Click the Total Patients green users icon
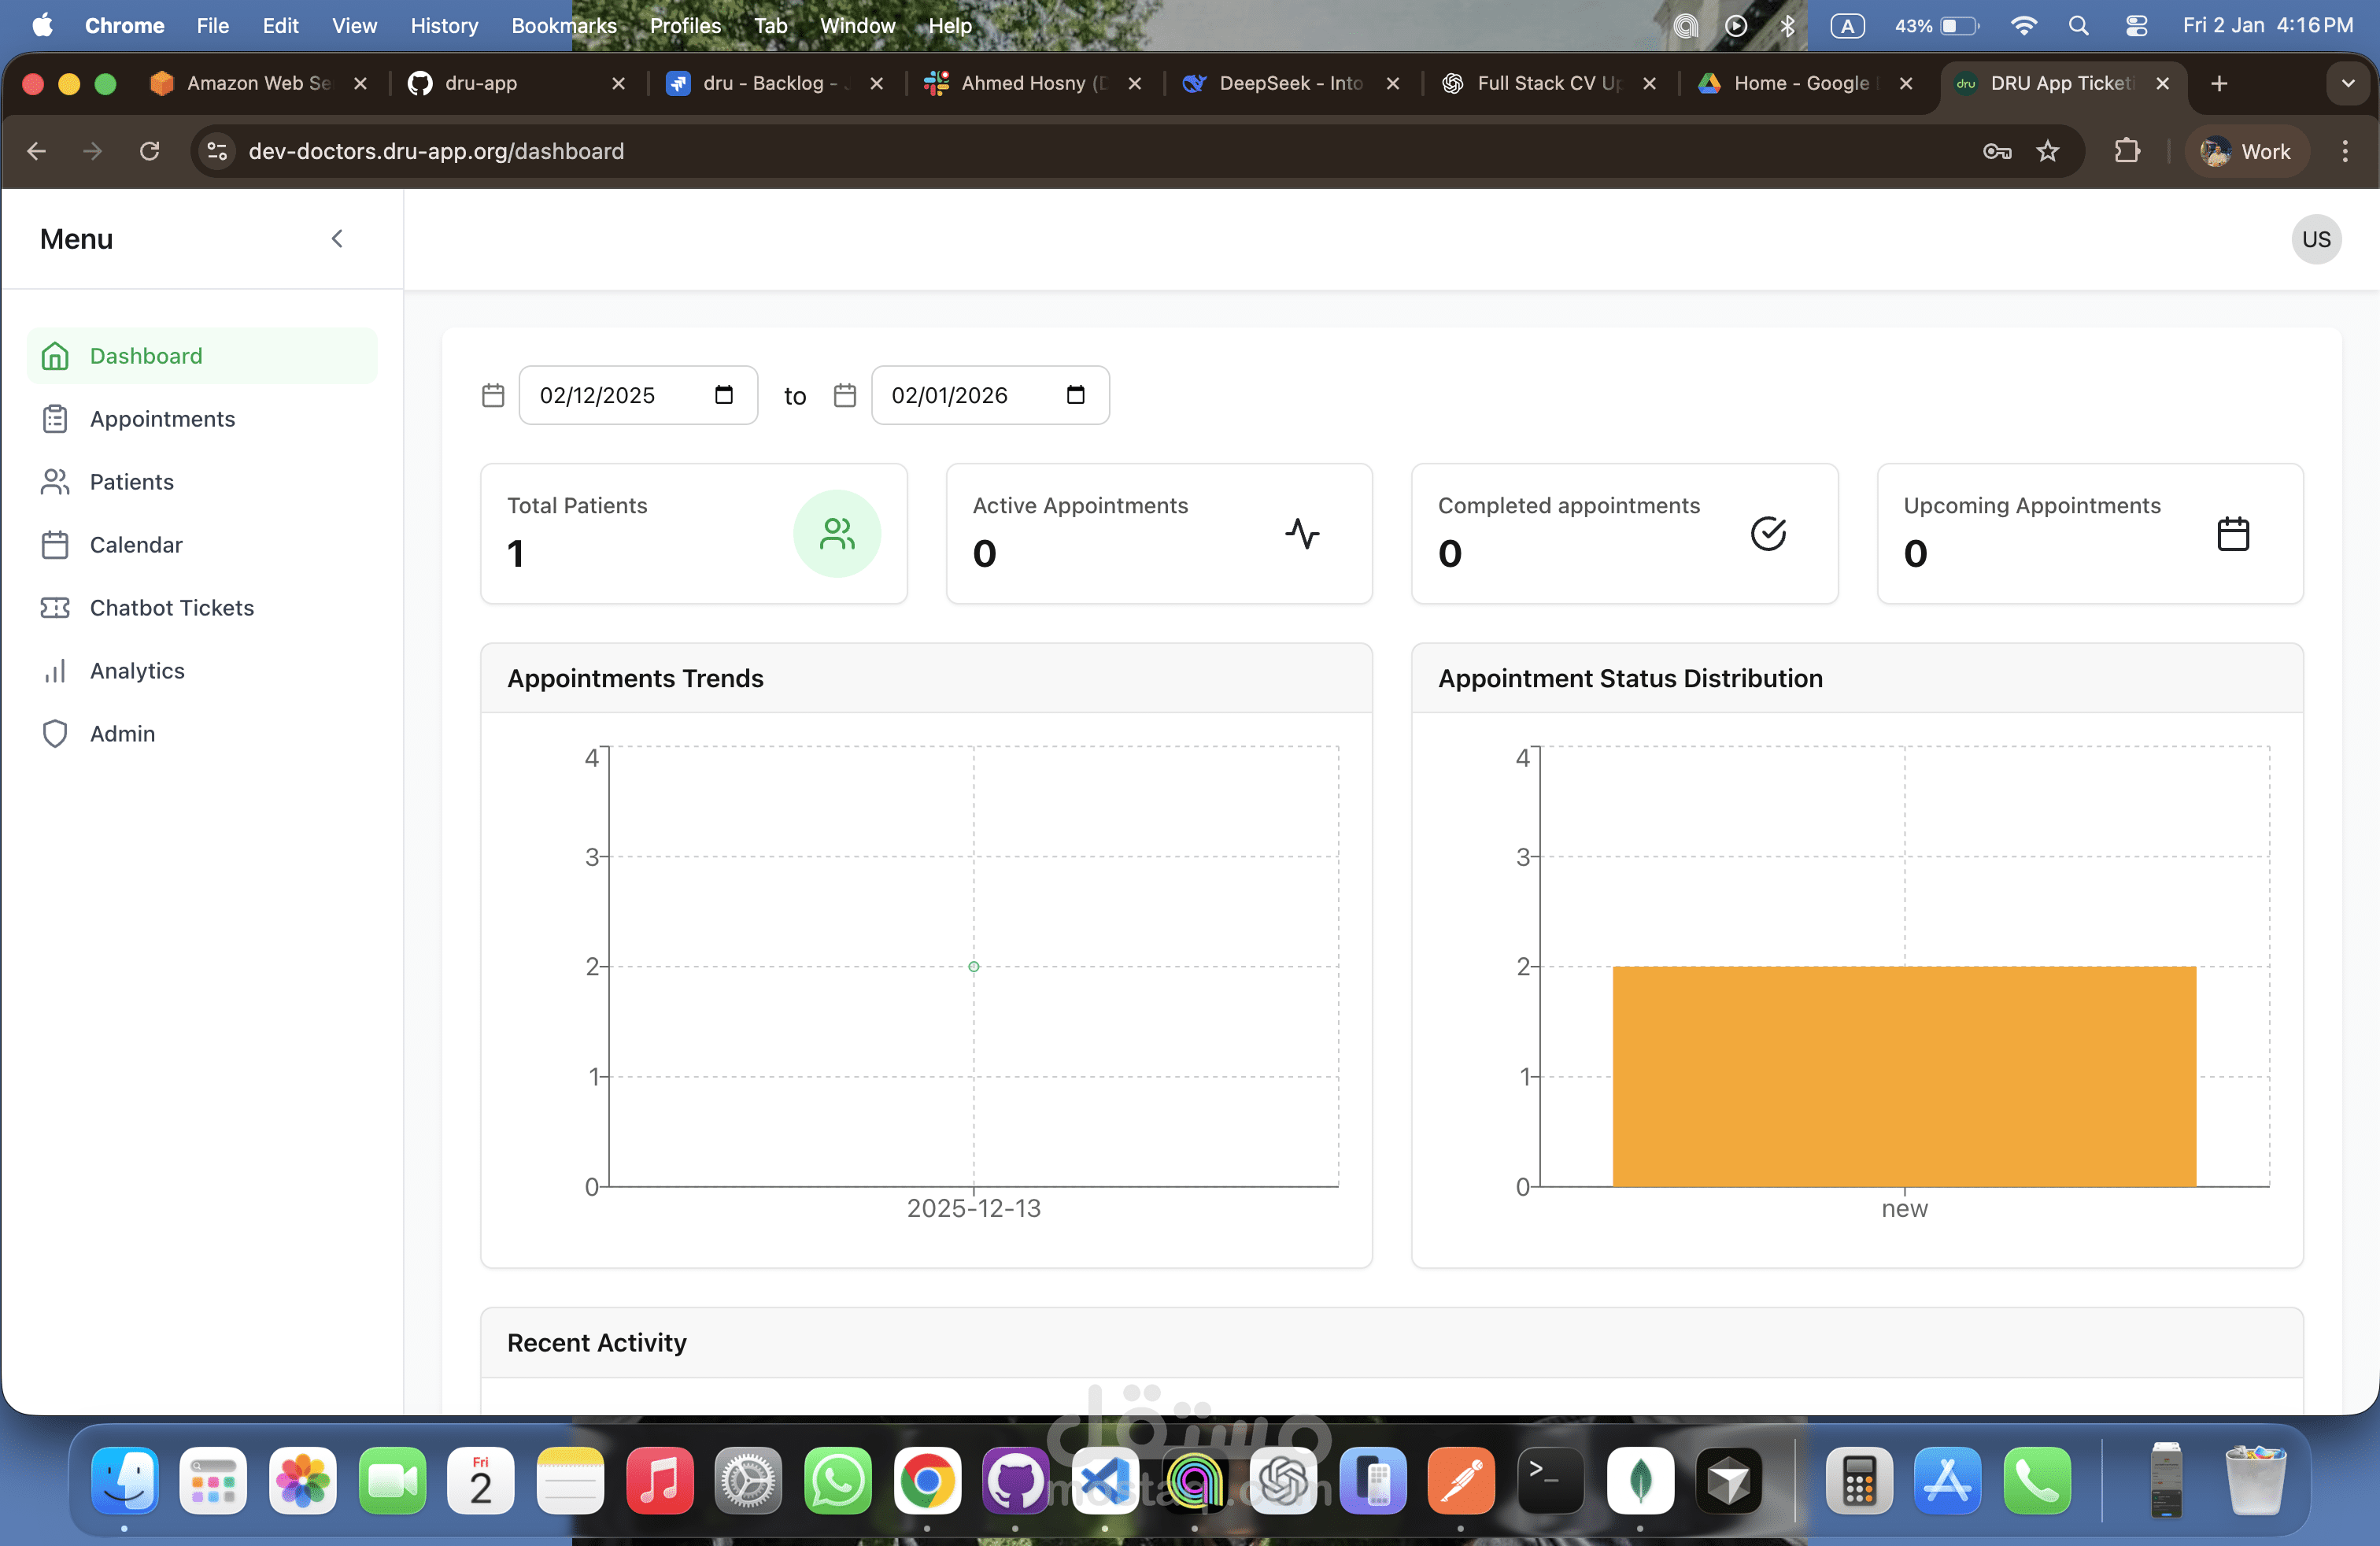The image size is (2380, 1546). (836, 533)
